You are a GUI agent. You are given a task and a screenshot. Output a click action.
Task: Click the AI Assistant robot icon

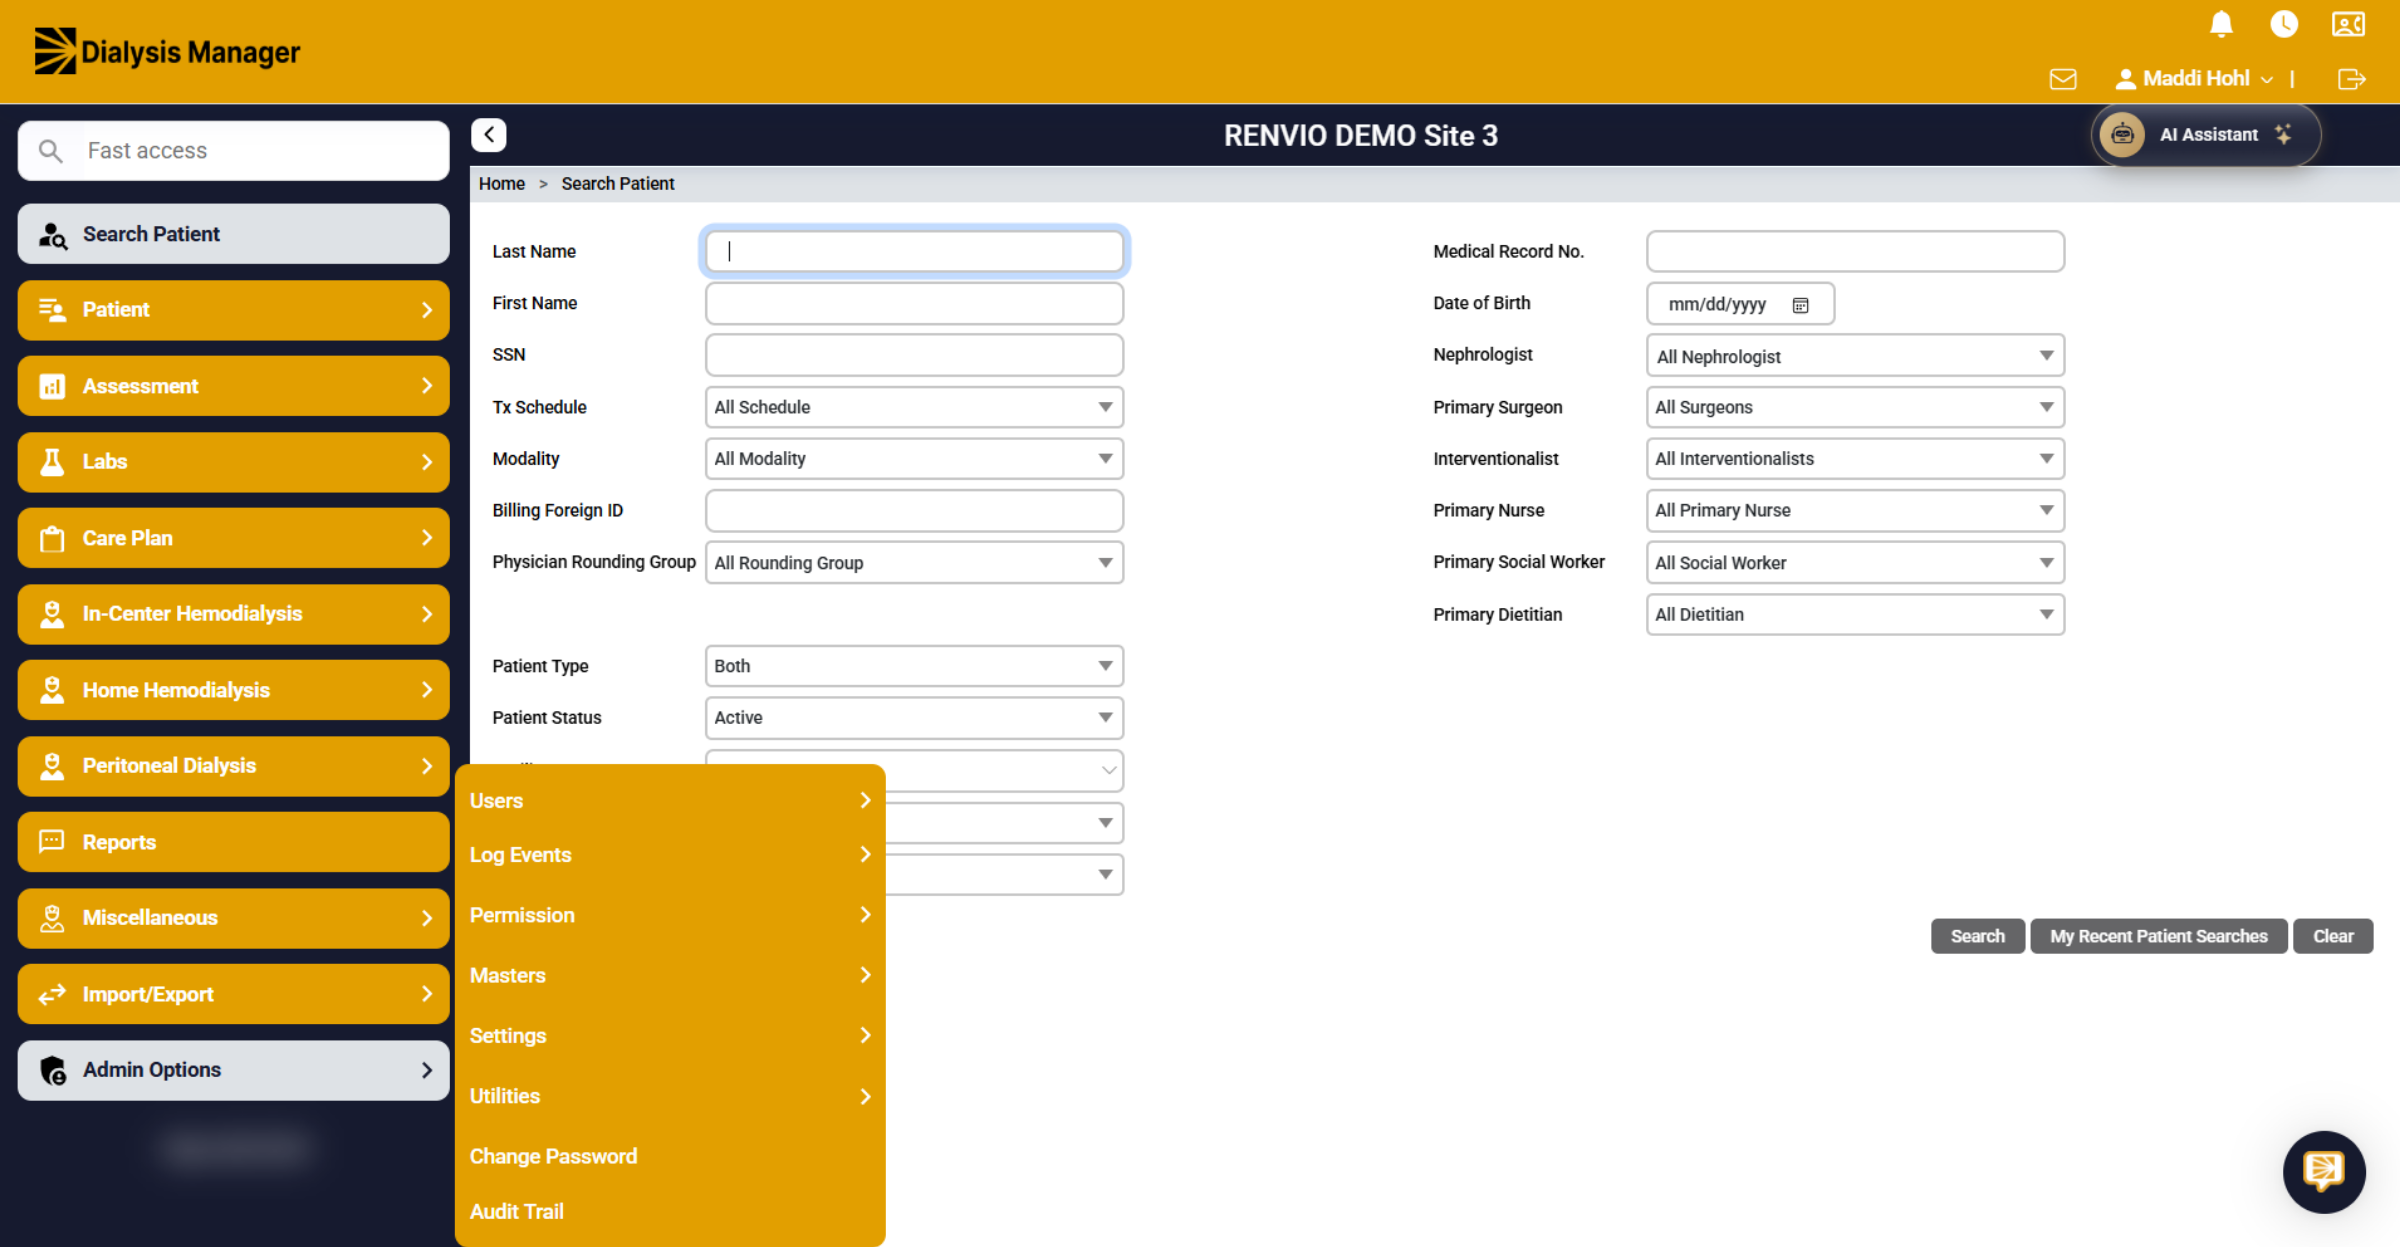point(2122,135)
